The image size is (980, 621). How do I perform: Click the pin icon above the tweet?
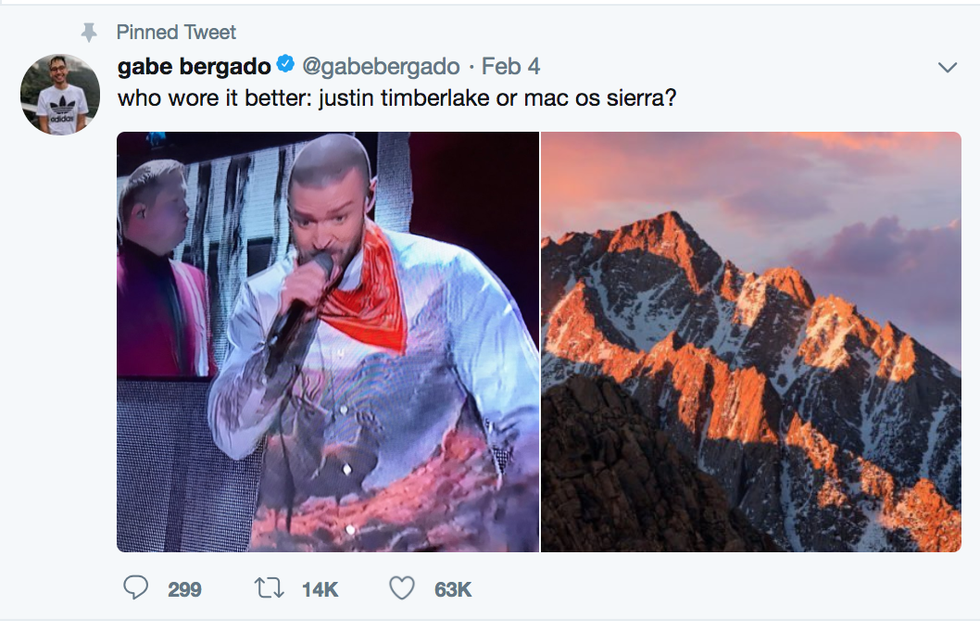coord(89,32)
